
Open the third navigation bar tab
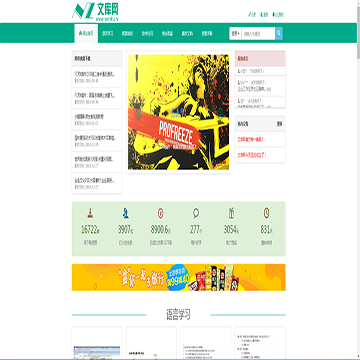click(x=128, y=33)
